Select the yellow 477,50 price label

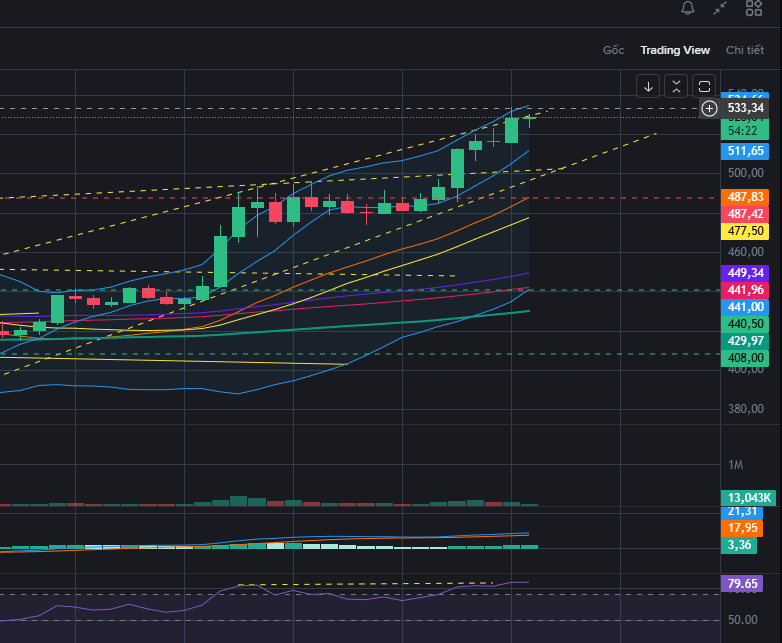tap(745, 231)
